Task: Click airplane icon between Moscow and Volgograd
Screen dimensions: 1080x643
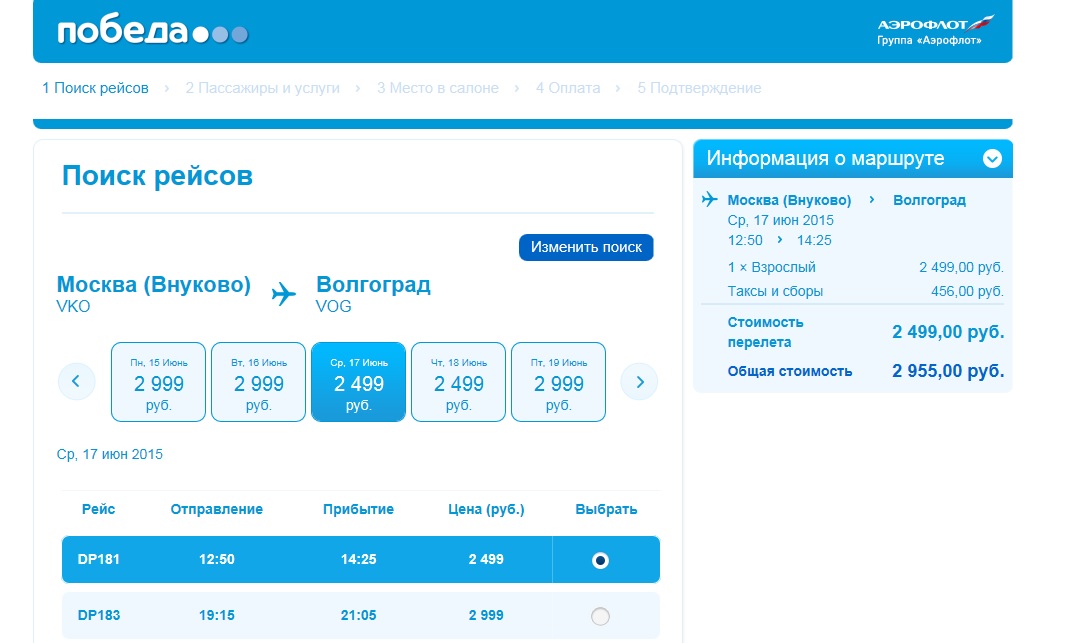Action: 284,294
